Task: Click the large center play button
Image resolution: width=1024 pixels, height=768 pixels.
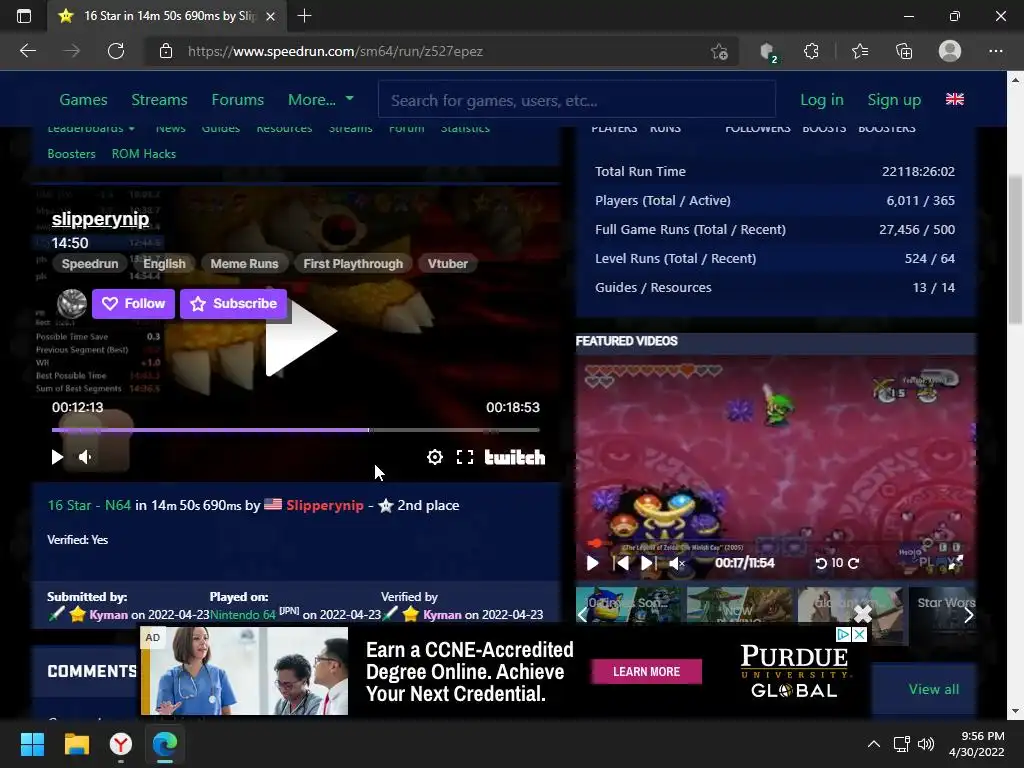Action: coord(300,331)
